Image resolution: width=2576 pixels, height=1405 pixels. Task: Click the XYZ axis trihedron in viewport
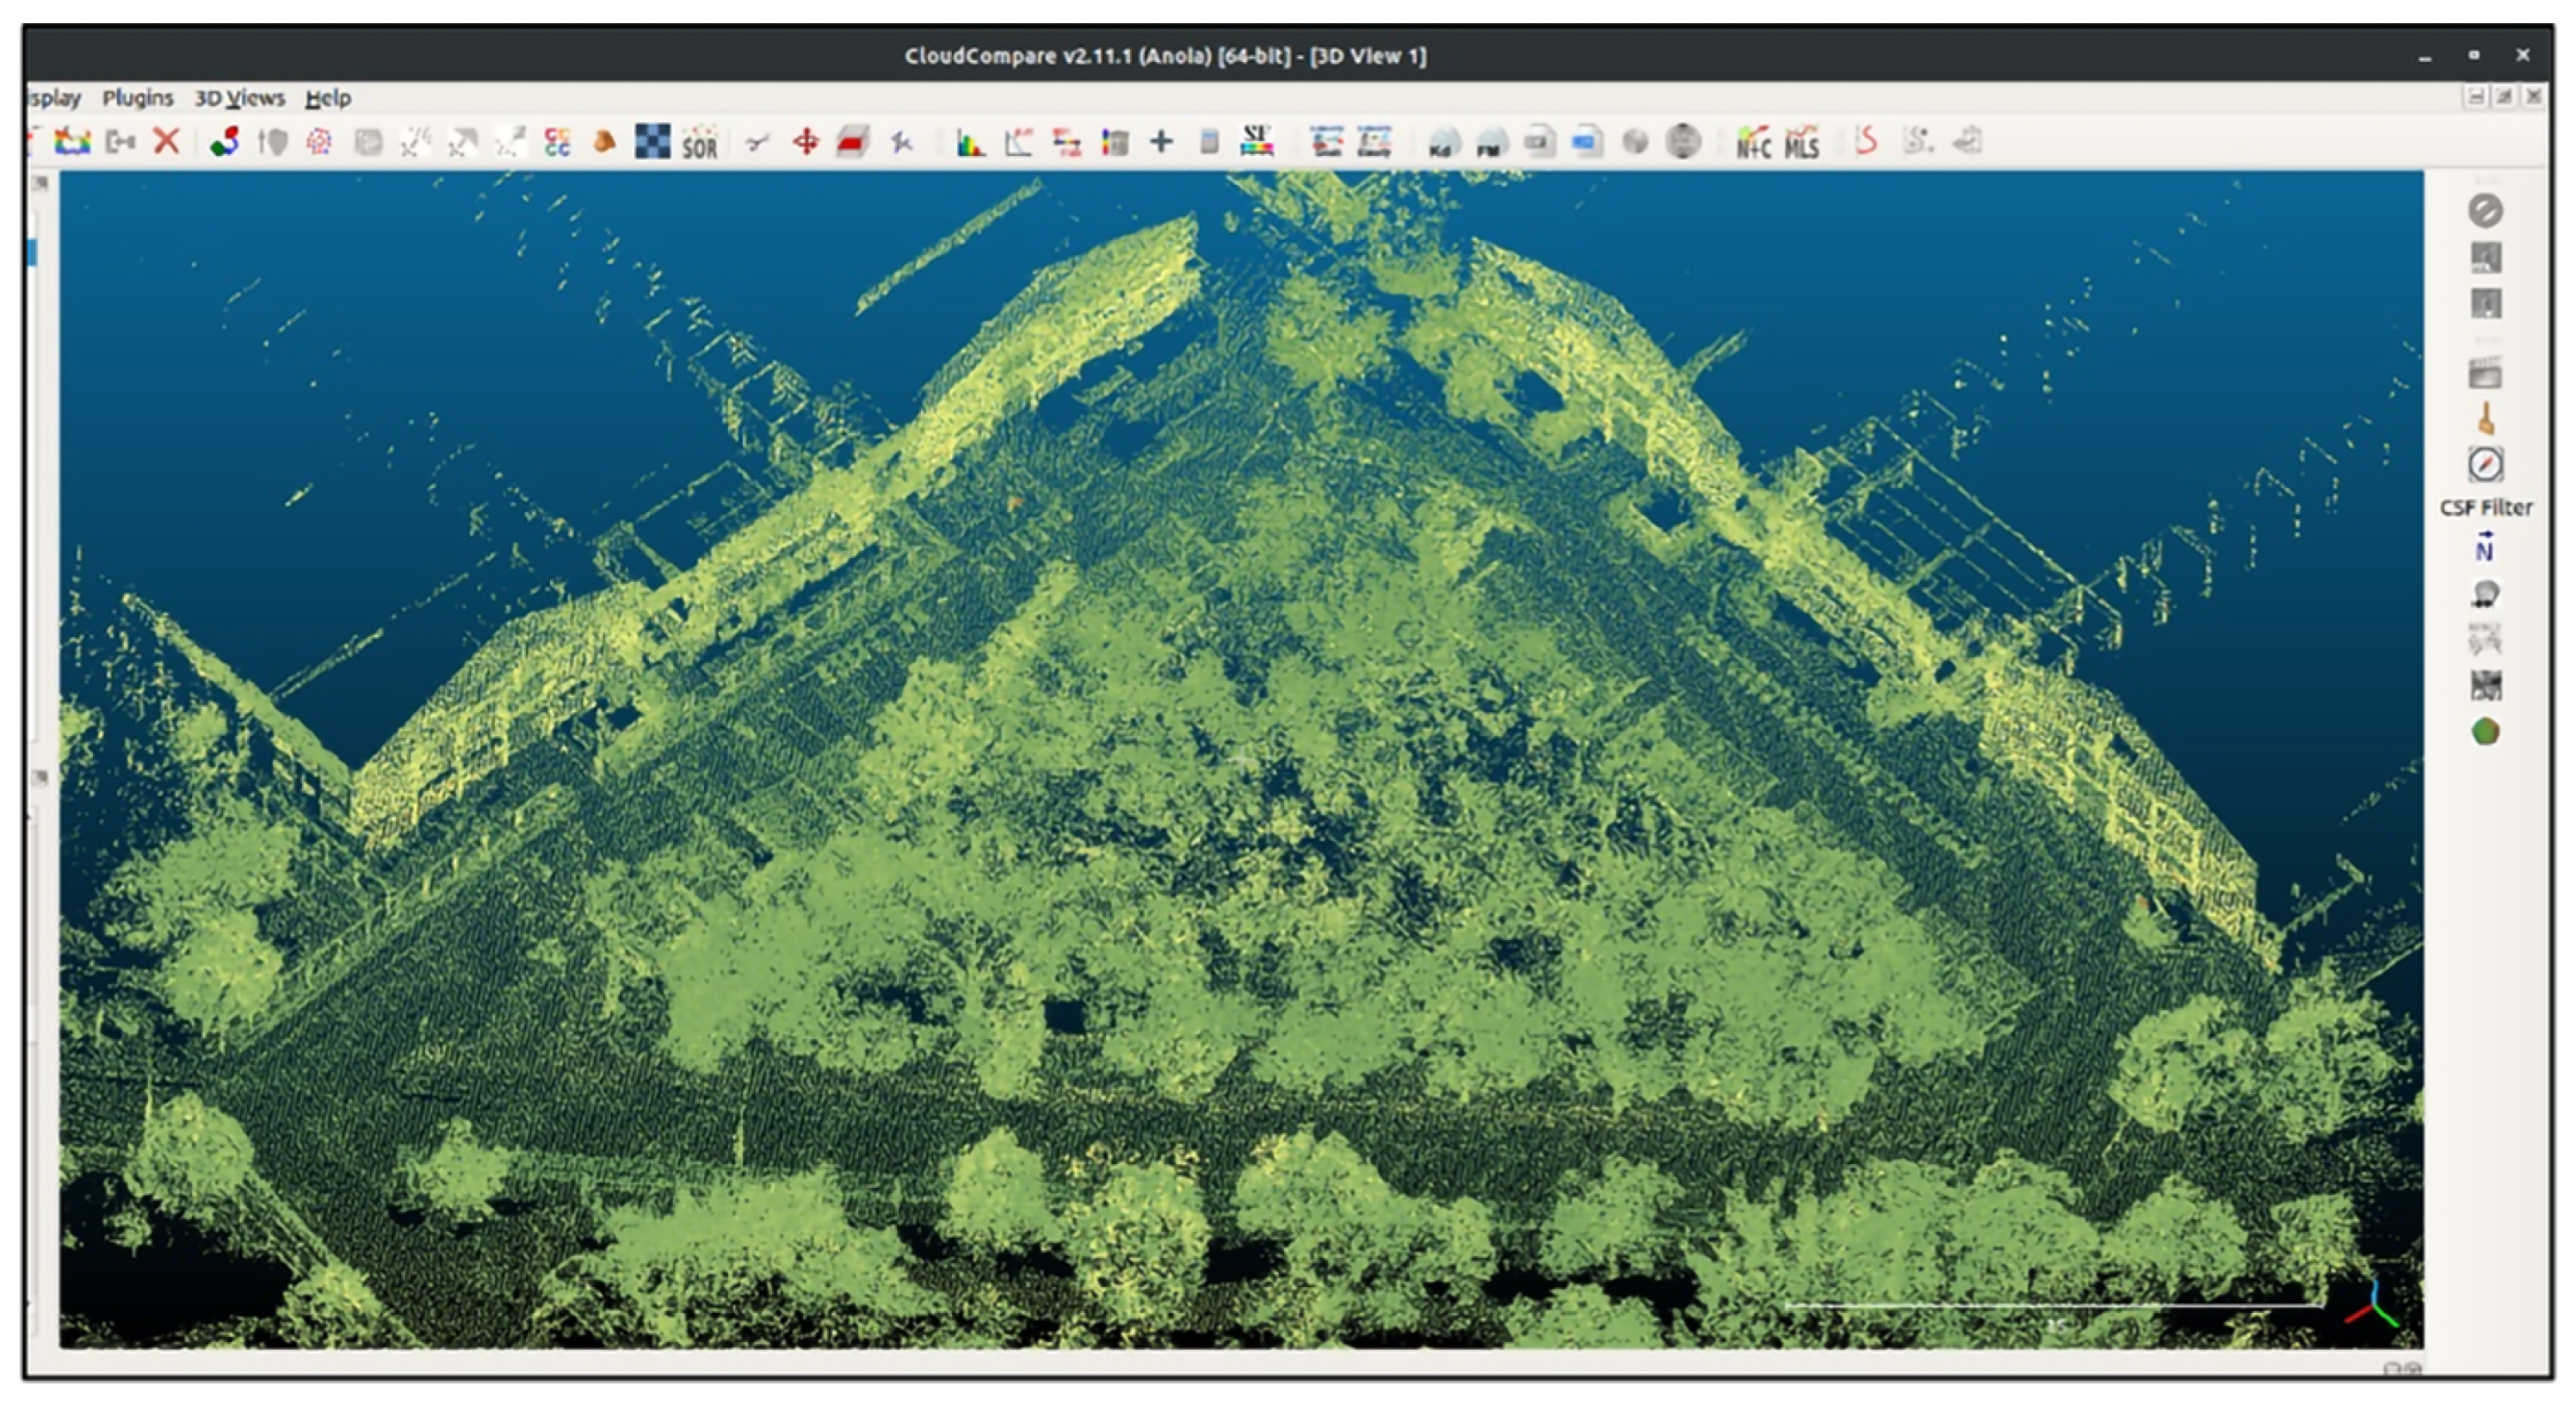click(x=2374, y=1304)
